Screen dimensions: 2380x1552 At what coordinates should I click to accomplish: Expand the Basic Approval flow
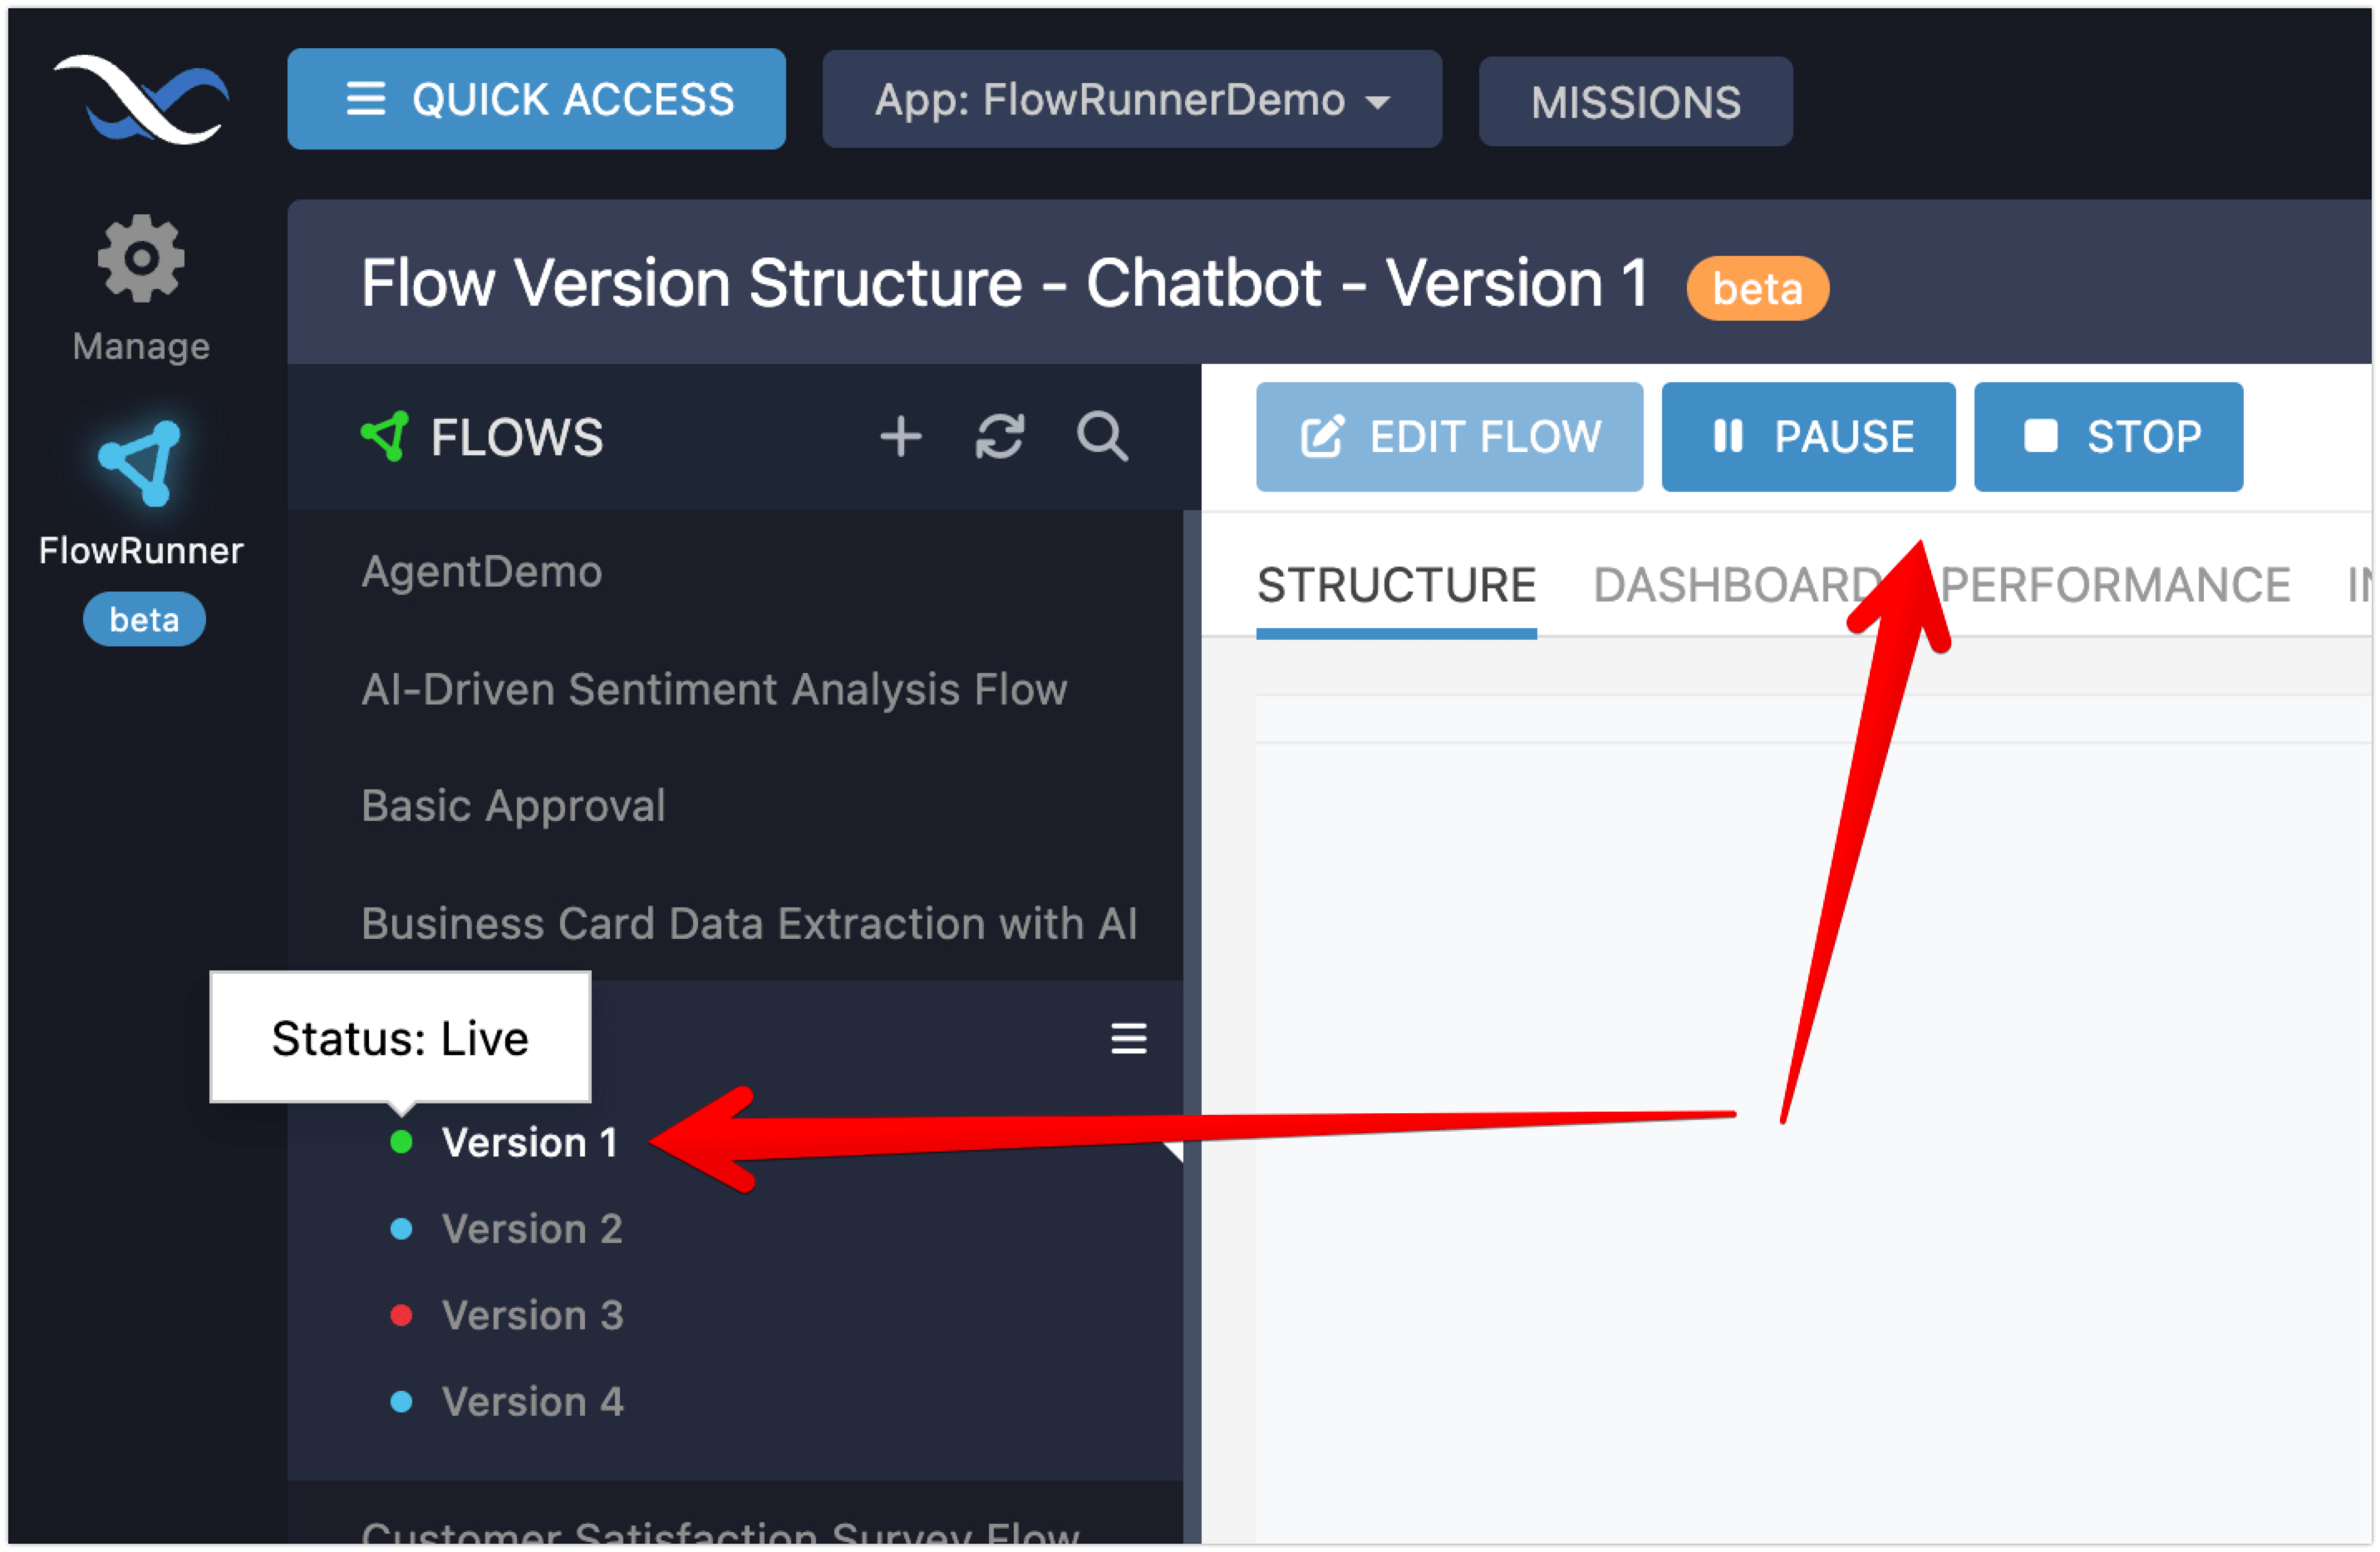513,806
